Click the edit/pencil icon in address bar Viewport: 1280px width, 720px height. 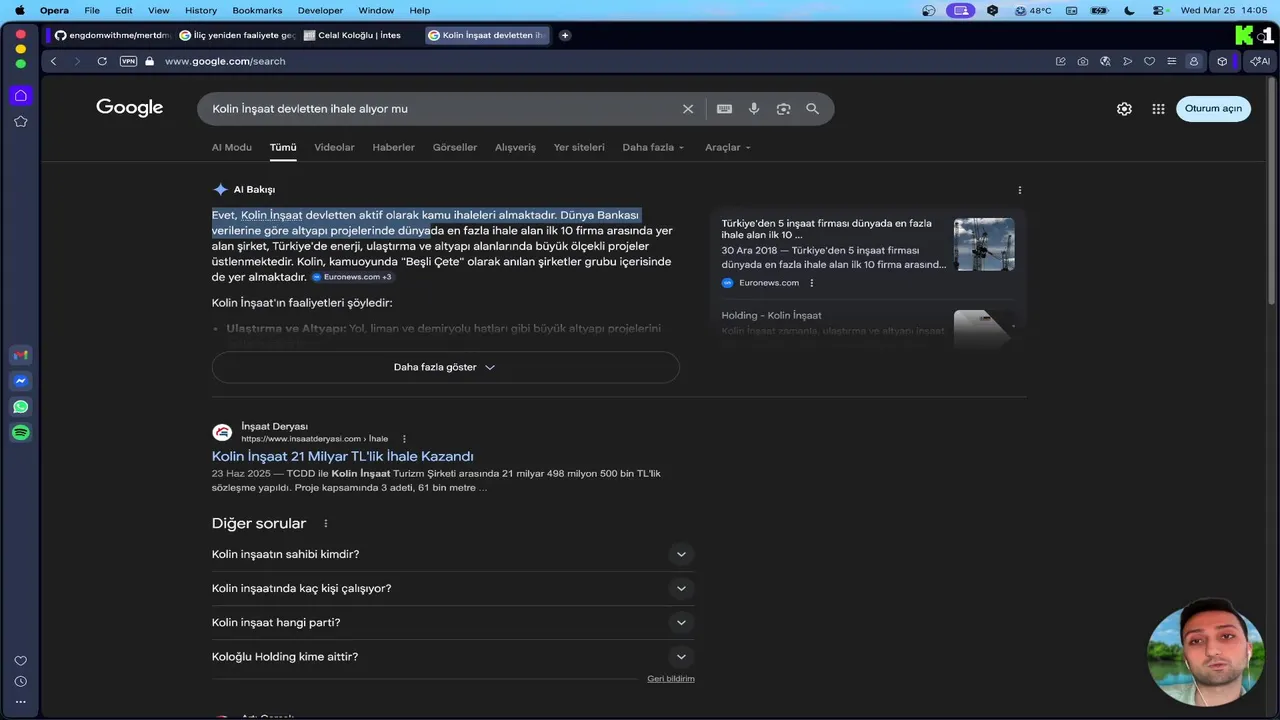pyautogui.click(x=1061, y=61)
